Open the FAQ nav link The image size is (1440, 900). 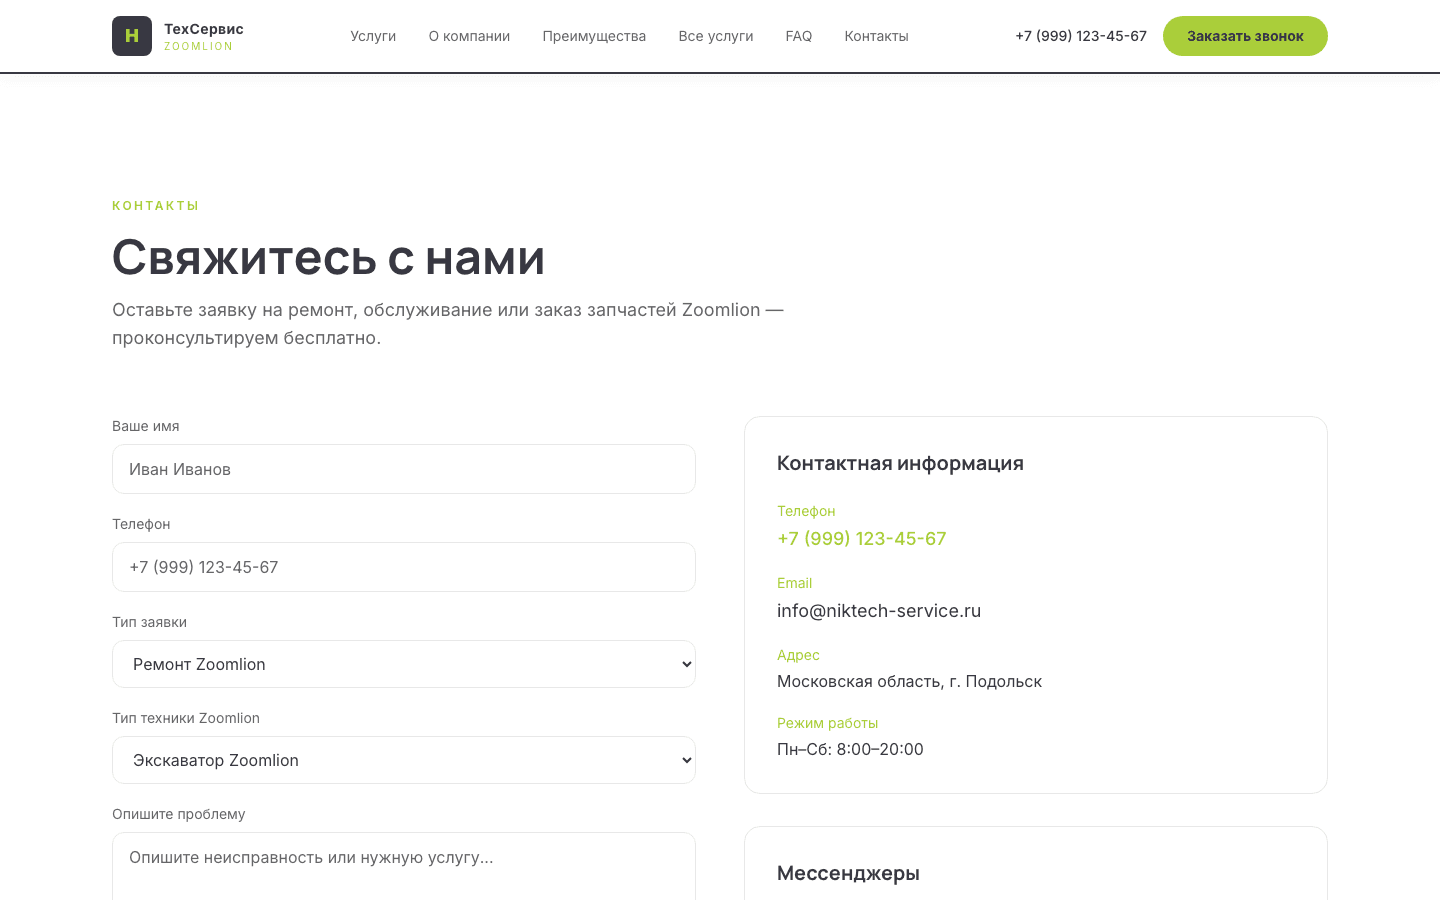coord(799,36)
